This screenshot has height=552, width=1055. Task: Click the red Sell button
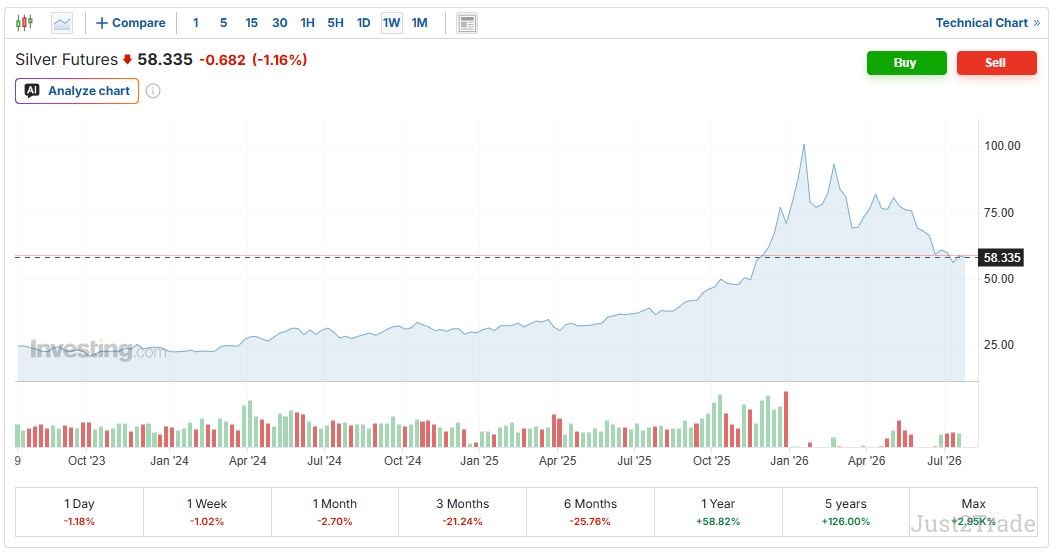click(996, 63)
